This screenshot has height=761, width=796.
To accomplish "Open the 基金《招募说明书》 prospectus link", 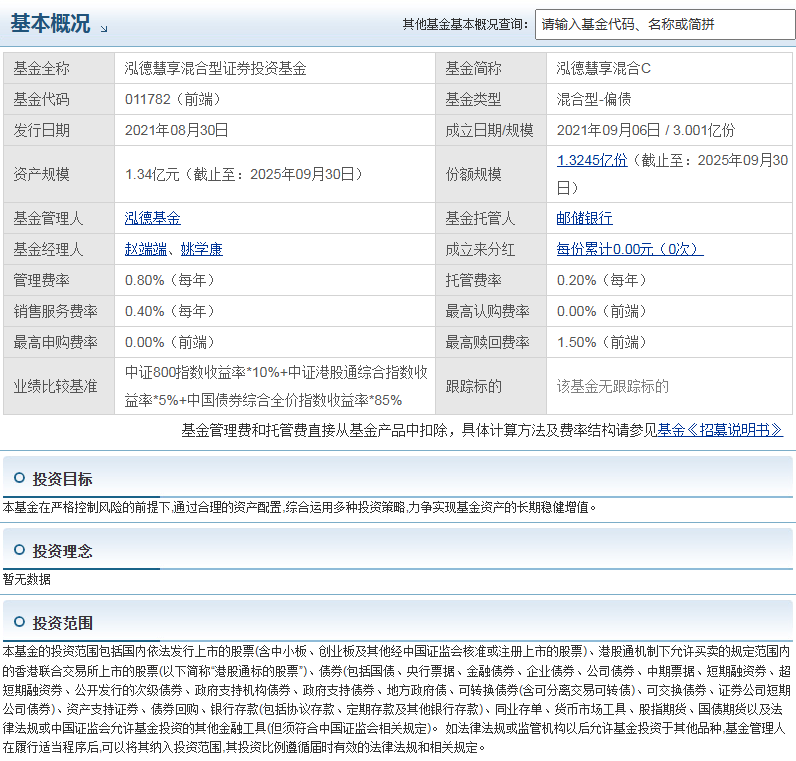I will point(720,431).
